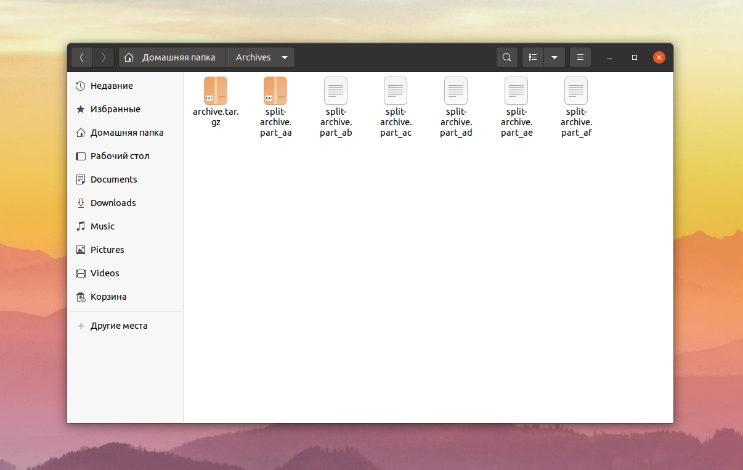
Task: Toggle the list view icon button
Action: tap(533, 58)
